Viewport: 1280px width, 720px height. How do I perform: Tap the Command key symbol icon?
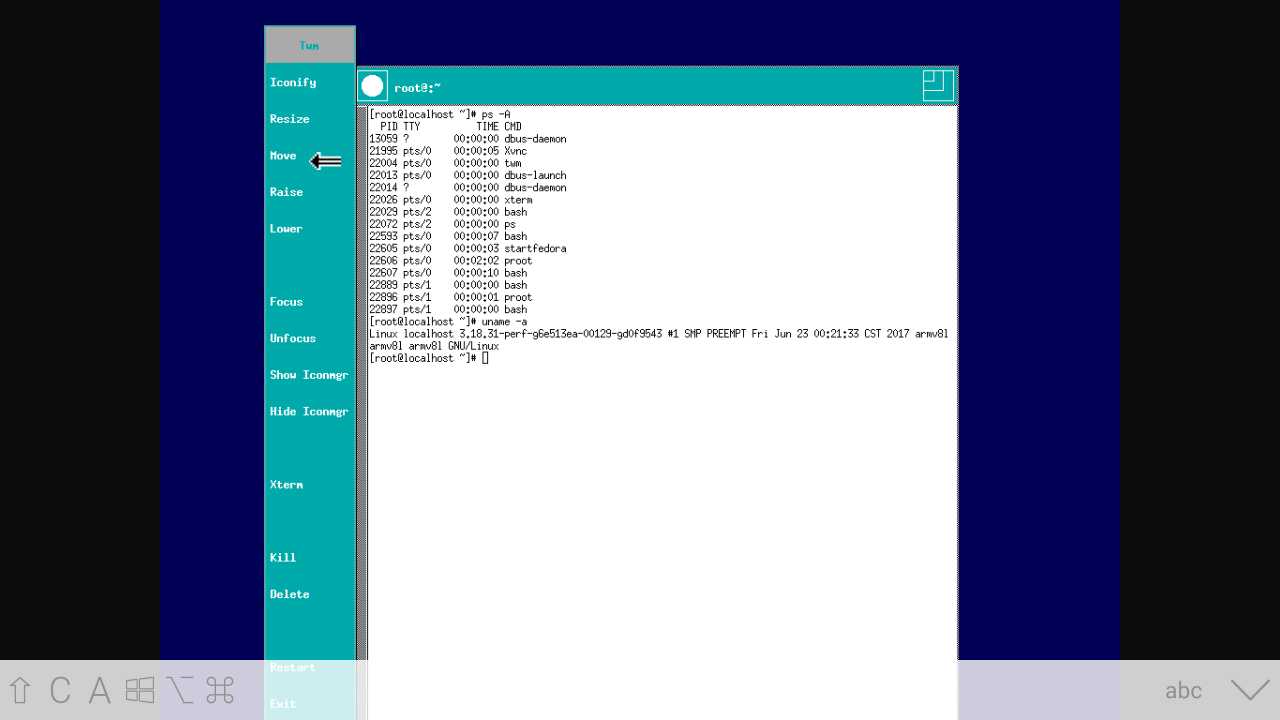coord(220,690)
